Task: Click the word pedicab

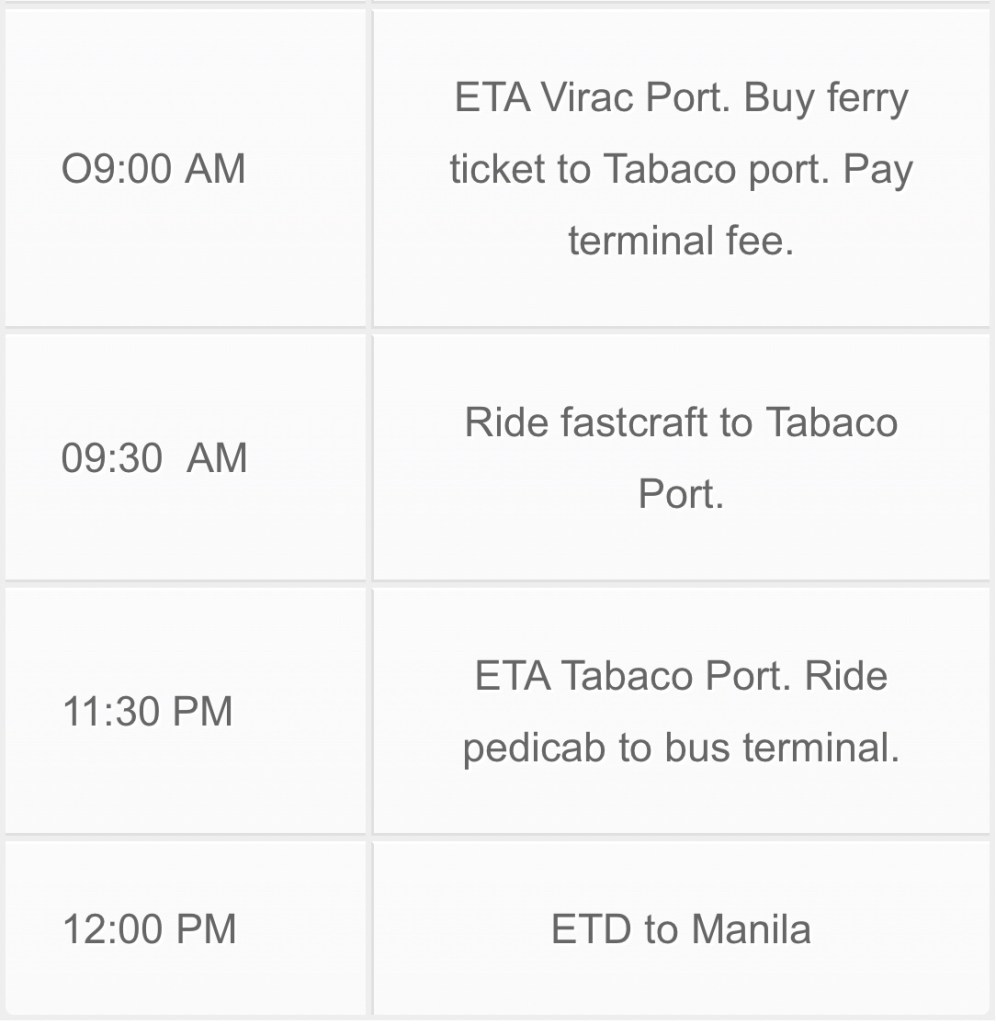Action: coord(534,749)
